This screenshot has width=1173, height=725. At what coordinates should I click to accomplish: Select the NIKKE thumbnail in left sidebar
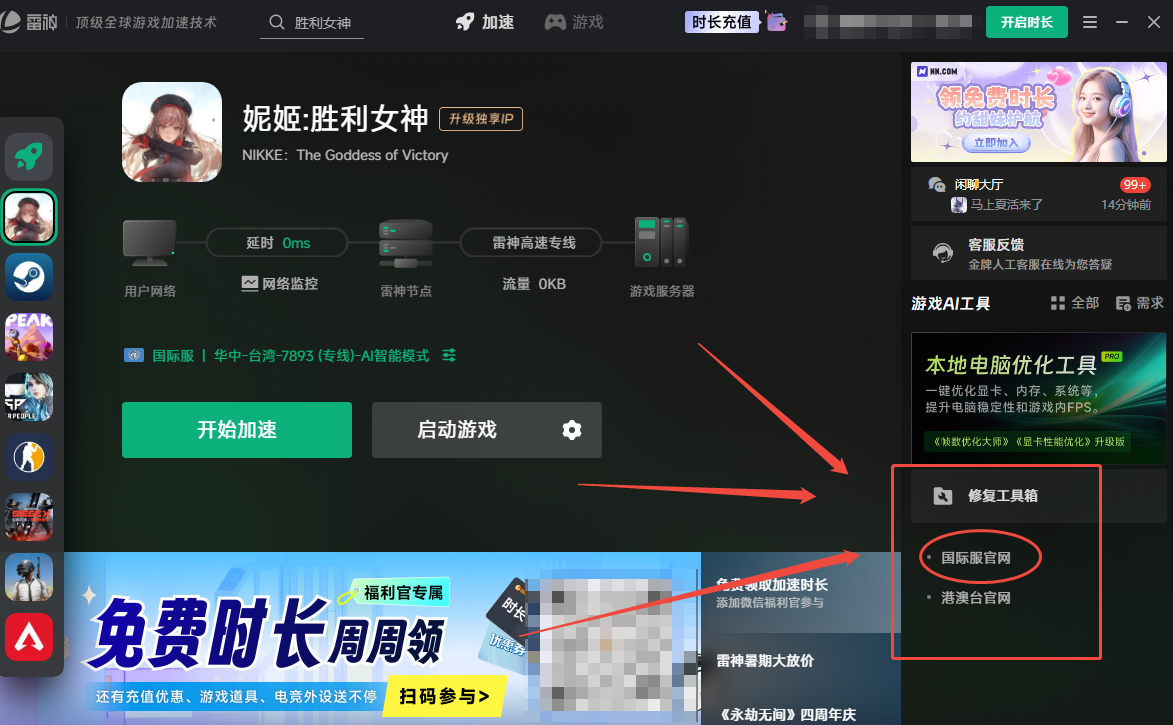[29, 217]
